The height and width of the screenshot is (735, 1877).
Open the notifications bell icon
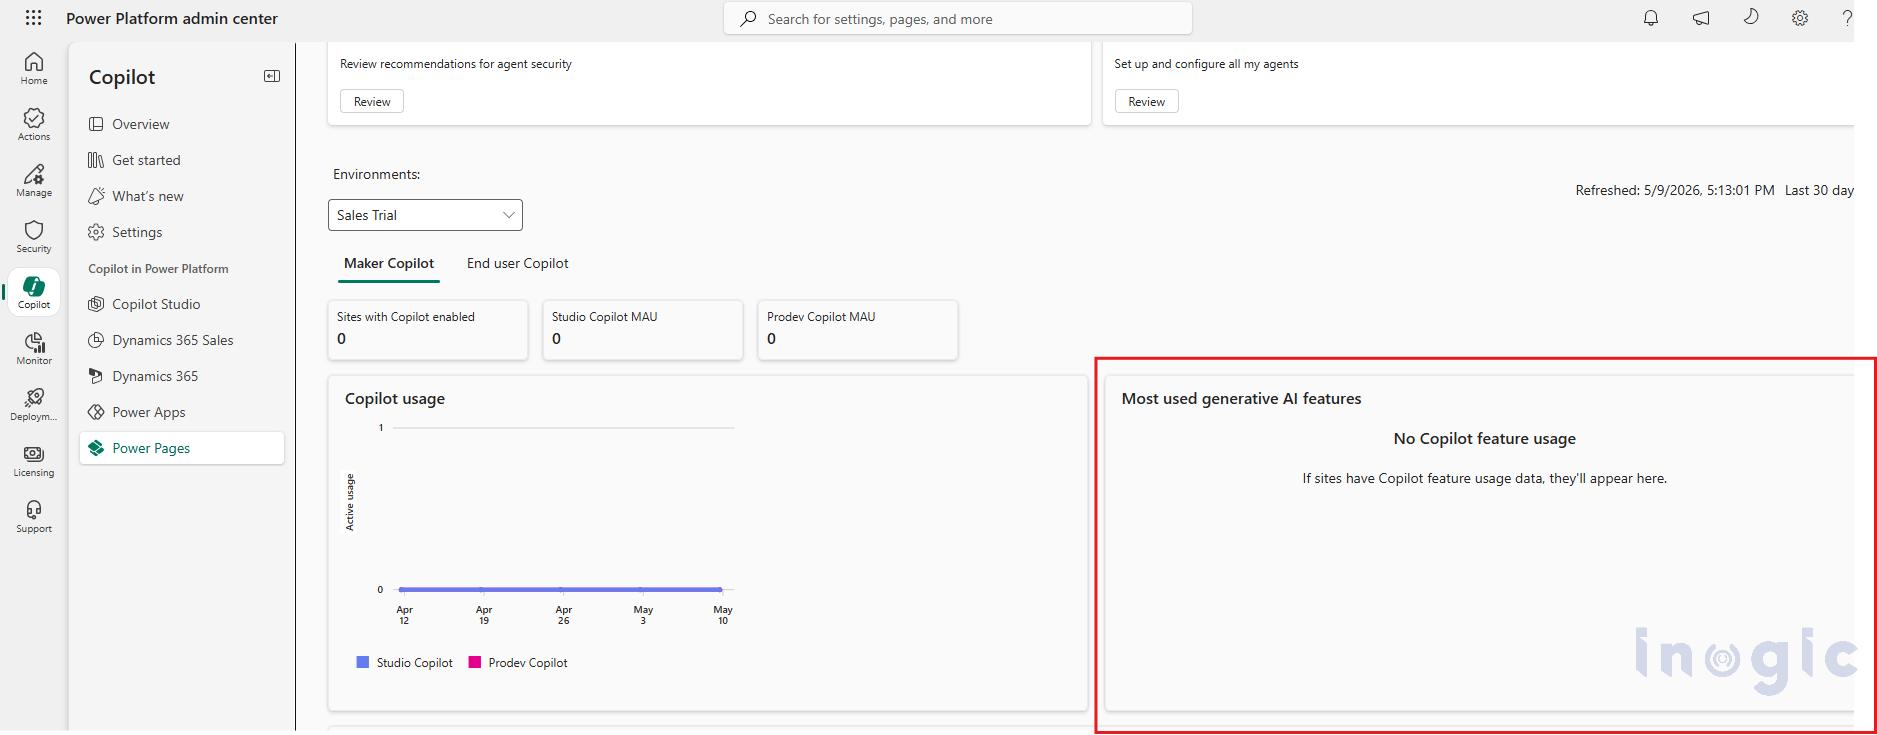tap(1651, 18)
